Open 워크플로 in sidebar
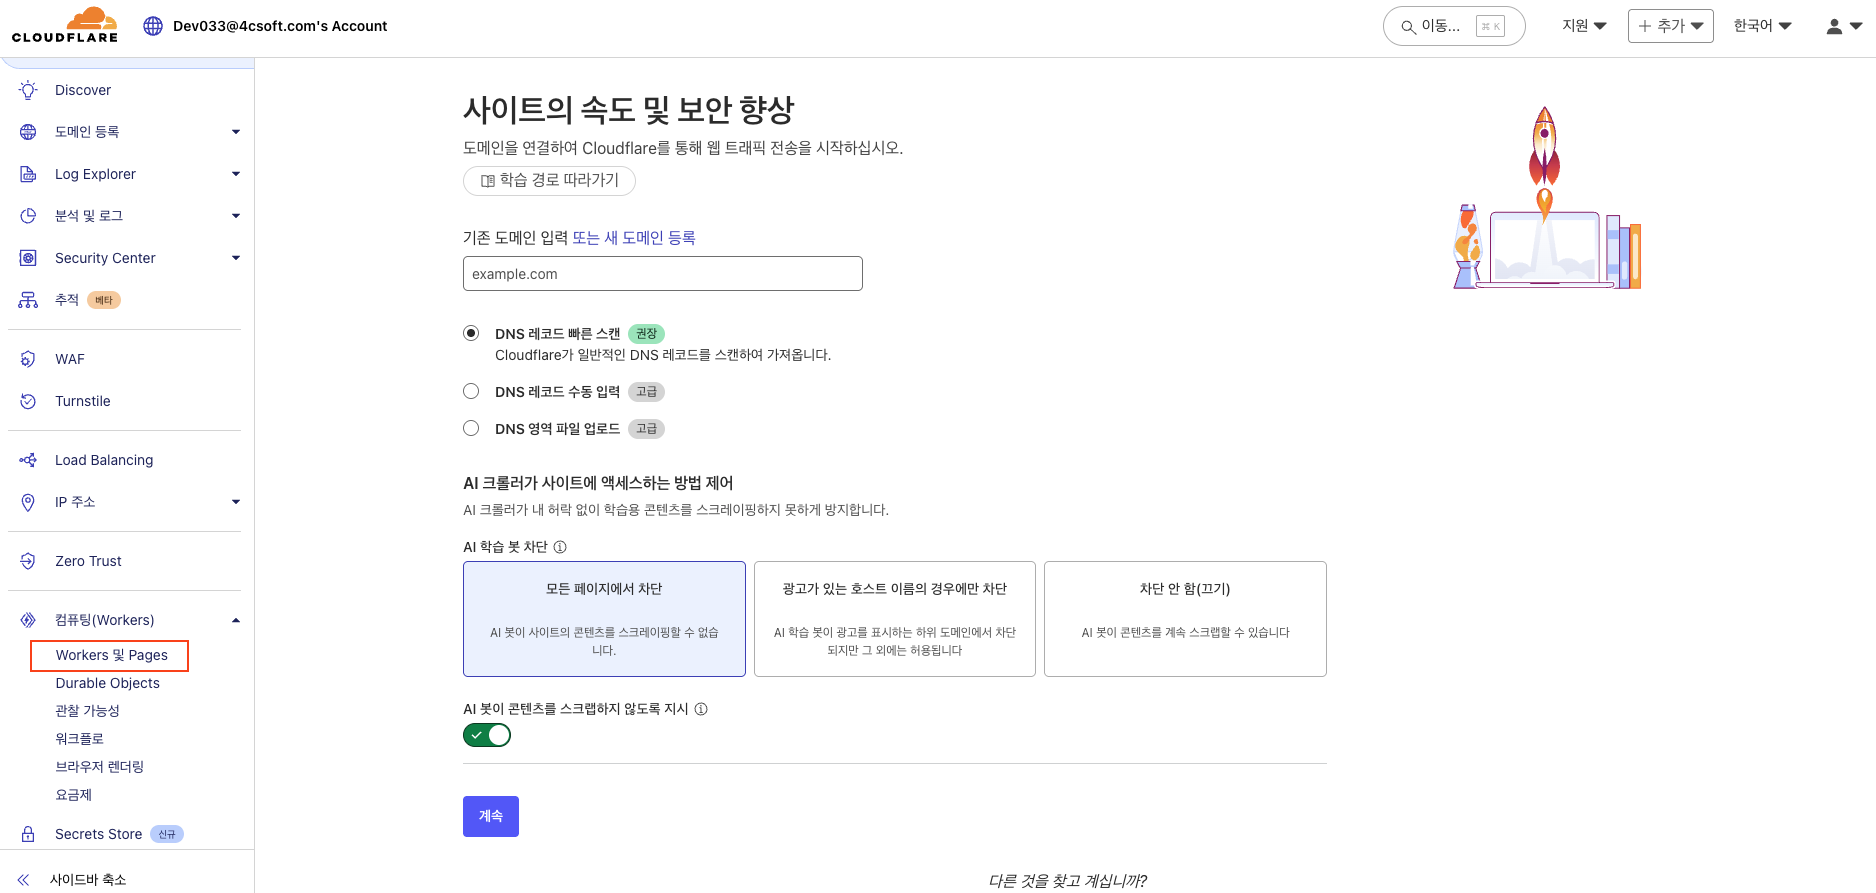This screenshot has height=893, width=1876. [80, 739]
